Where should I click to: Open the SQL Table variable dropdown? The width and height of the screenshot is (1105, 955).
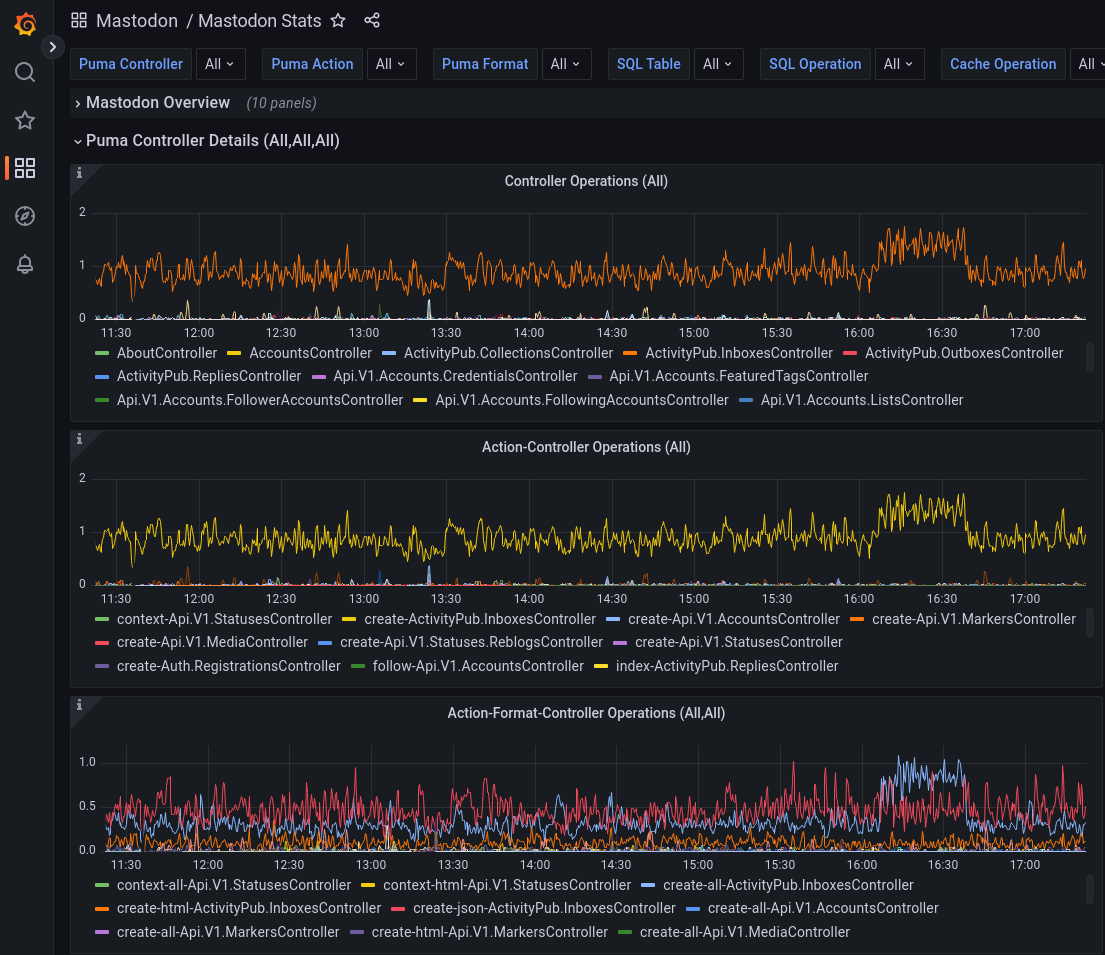718,64
